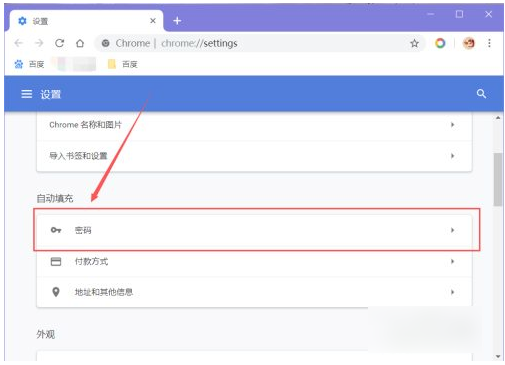Open the colorful ring extension icon
The width and height of the screenshot is (505, 365).
tap(440, 43)
